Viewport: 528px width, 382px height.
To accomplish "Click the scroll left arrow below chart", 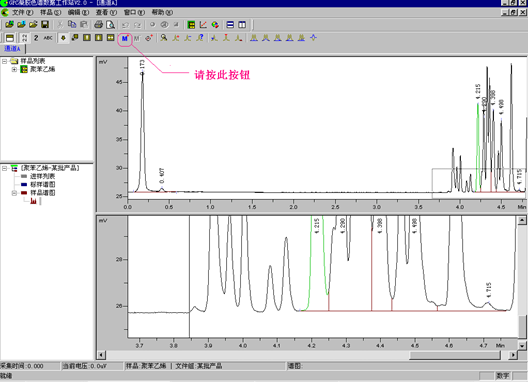I will pyautogui.click(x=101, y=355).
